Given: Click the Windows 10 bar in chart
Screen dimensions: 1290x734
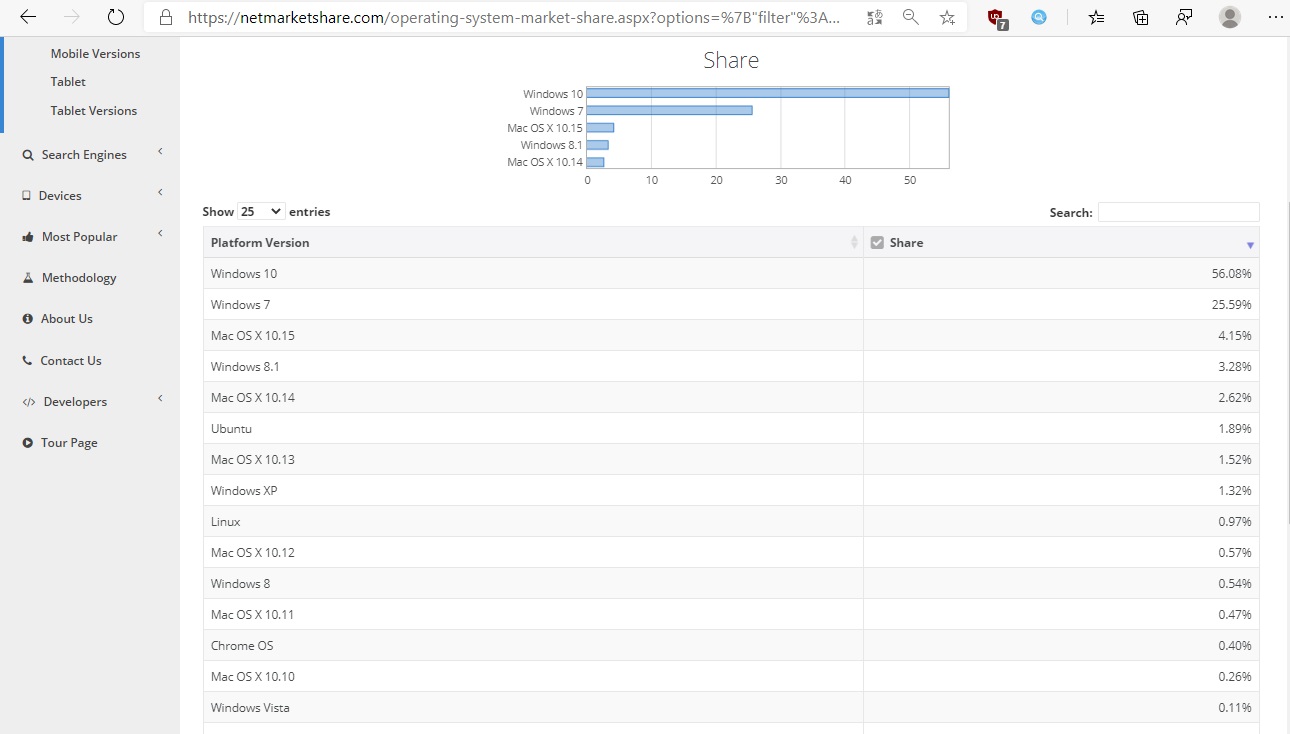Looking at the screenshot, I should click(767, 93).
